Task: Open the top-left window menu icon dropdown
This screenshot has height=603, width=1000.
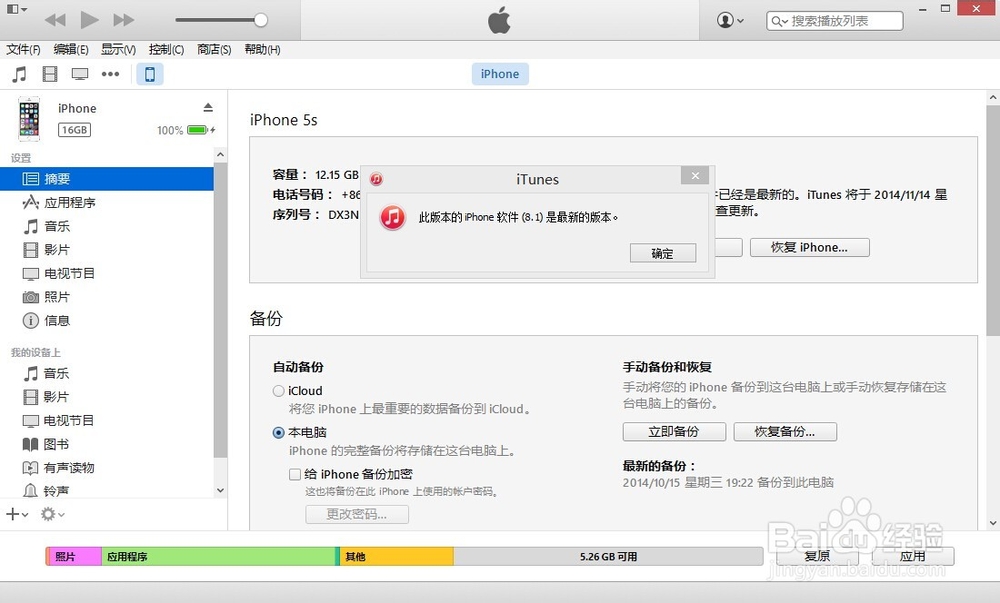Action: point(17,10)
